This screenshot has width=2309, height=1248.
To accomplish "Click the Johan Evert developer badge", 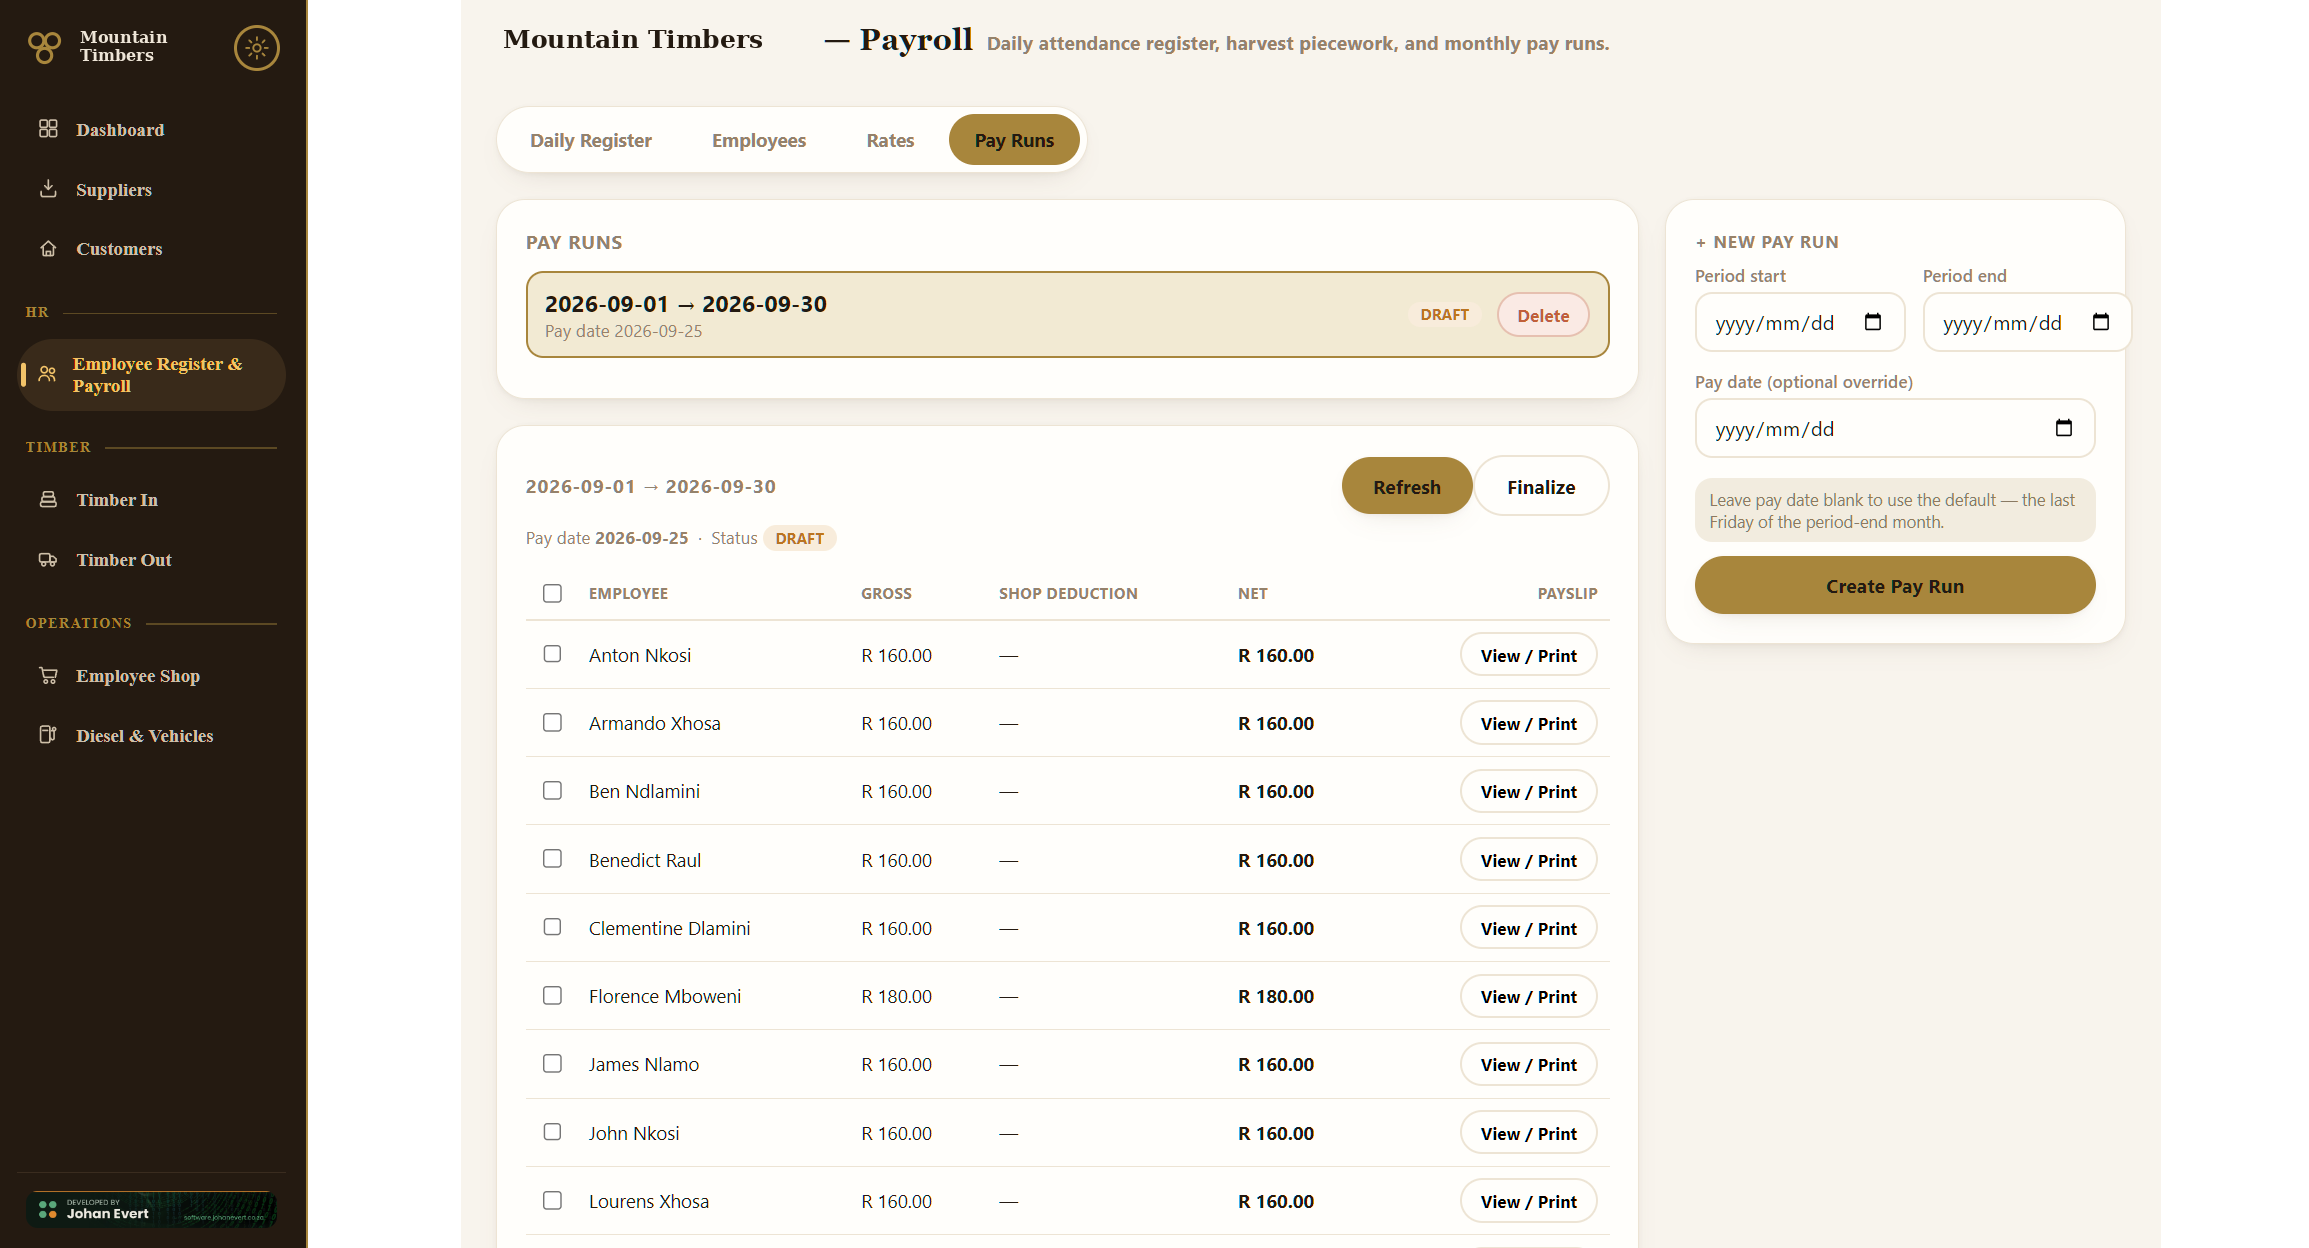I will point(152,1209).
